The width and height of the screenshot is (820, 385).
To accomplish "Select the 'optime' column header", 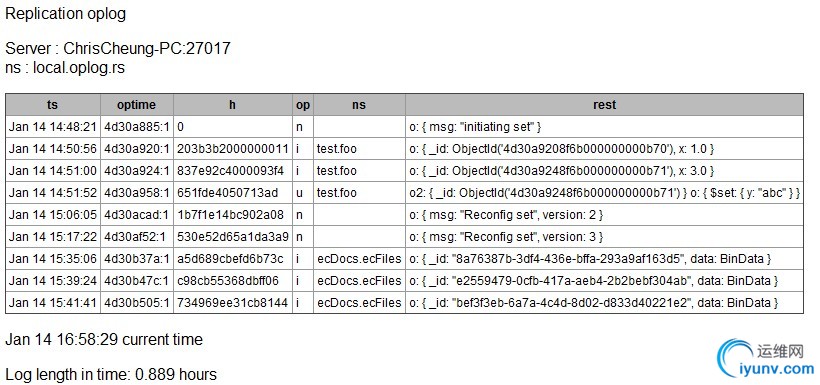I will coord(136,105).
